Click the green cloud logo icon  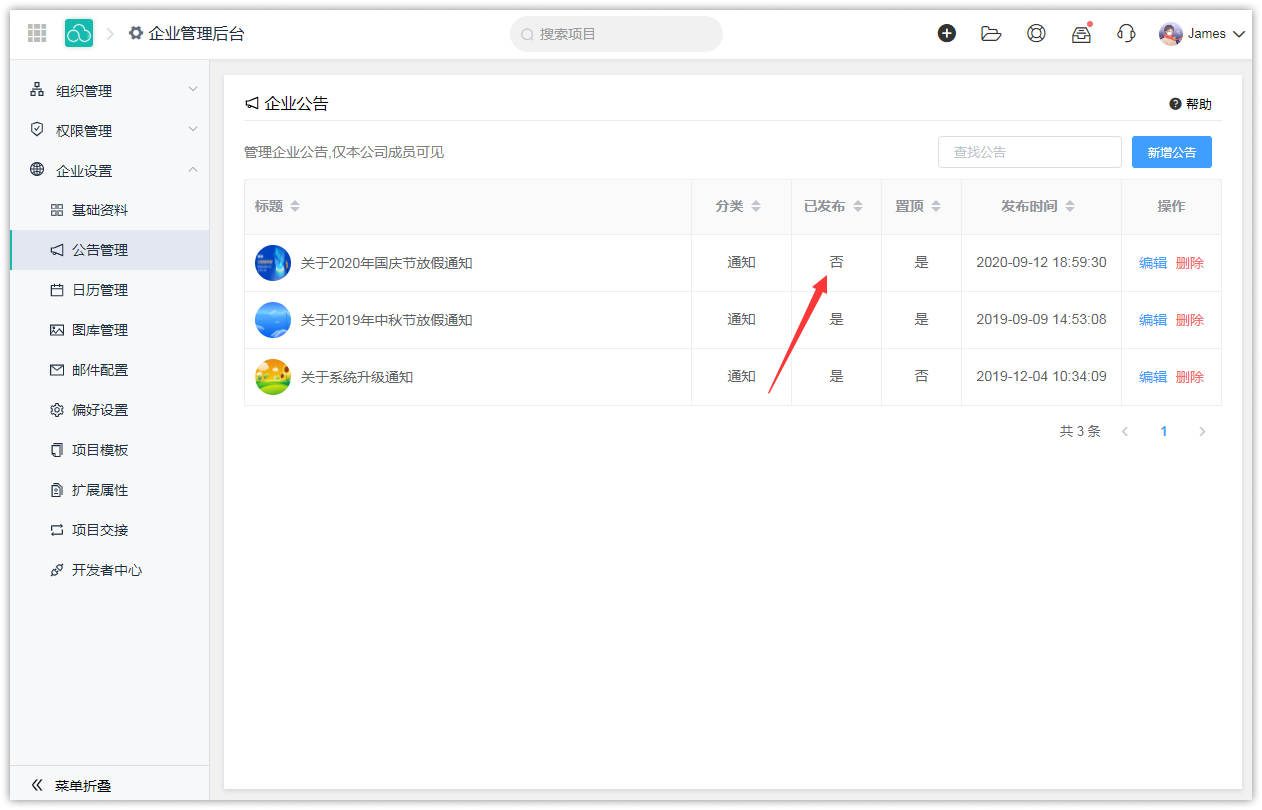pyautogui.click(x=79, y=33)
